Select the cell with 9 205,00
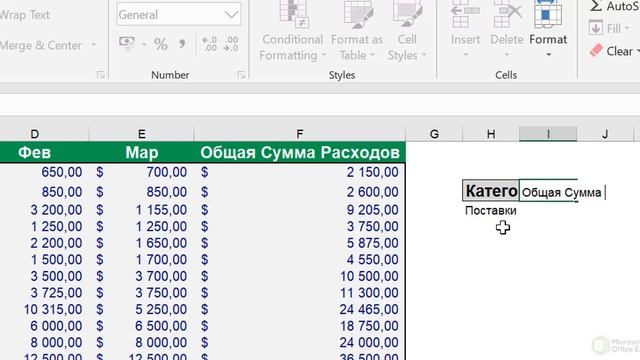This screenshot has height=360, width=640. click(300, 210)
